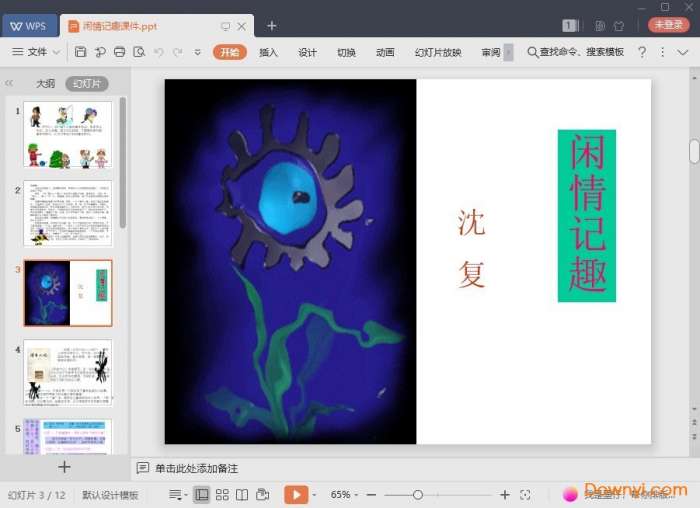
Task: Click the 默认设计模板 status text
Action: click(x=110, y=495)
